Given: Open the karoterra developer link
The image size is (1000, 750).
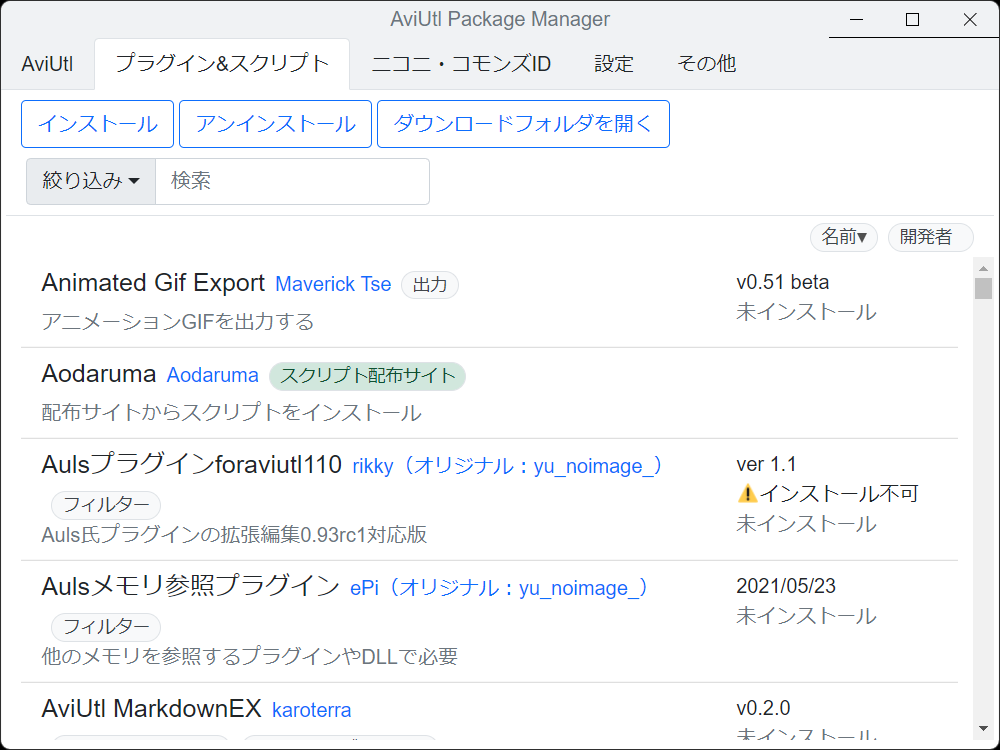Looking at the screenshot, I should pos(311,710).
